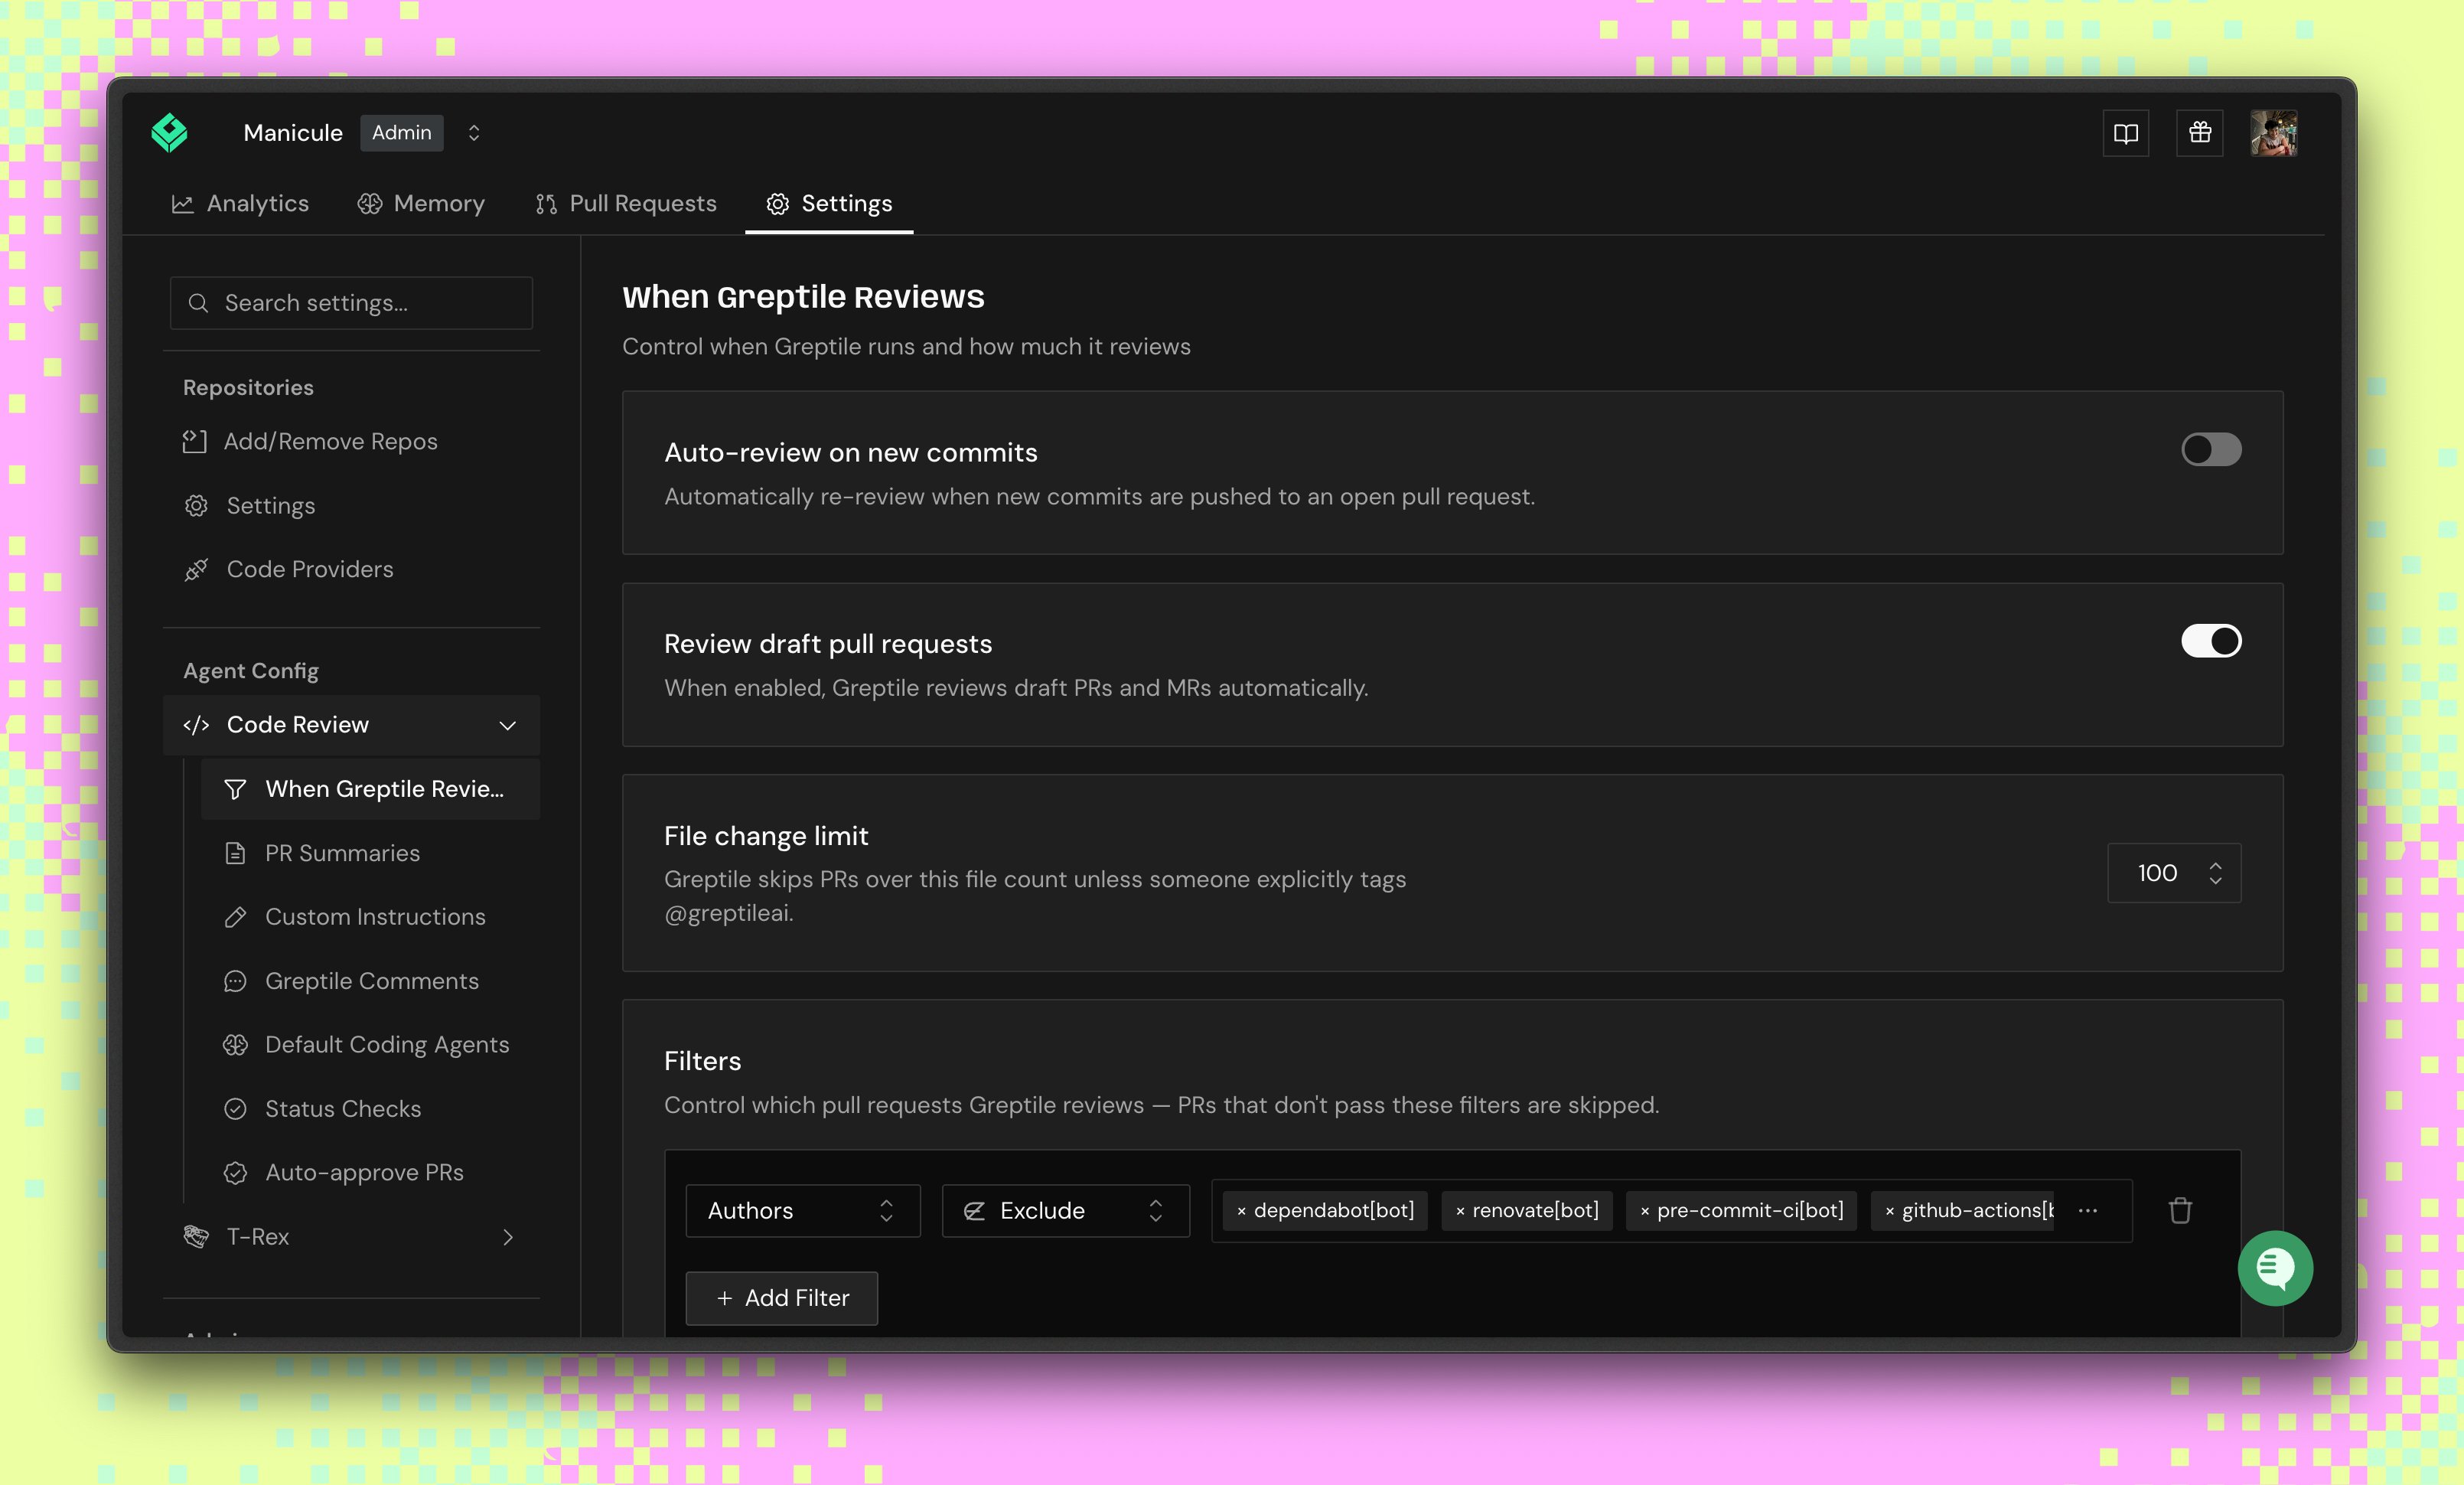The height and width of the screenshot is (1485, 2464).
Task: Click the Filters section heading
Action: 703,1061
